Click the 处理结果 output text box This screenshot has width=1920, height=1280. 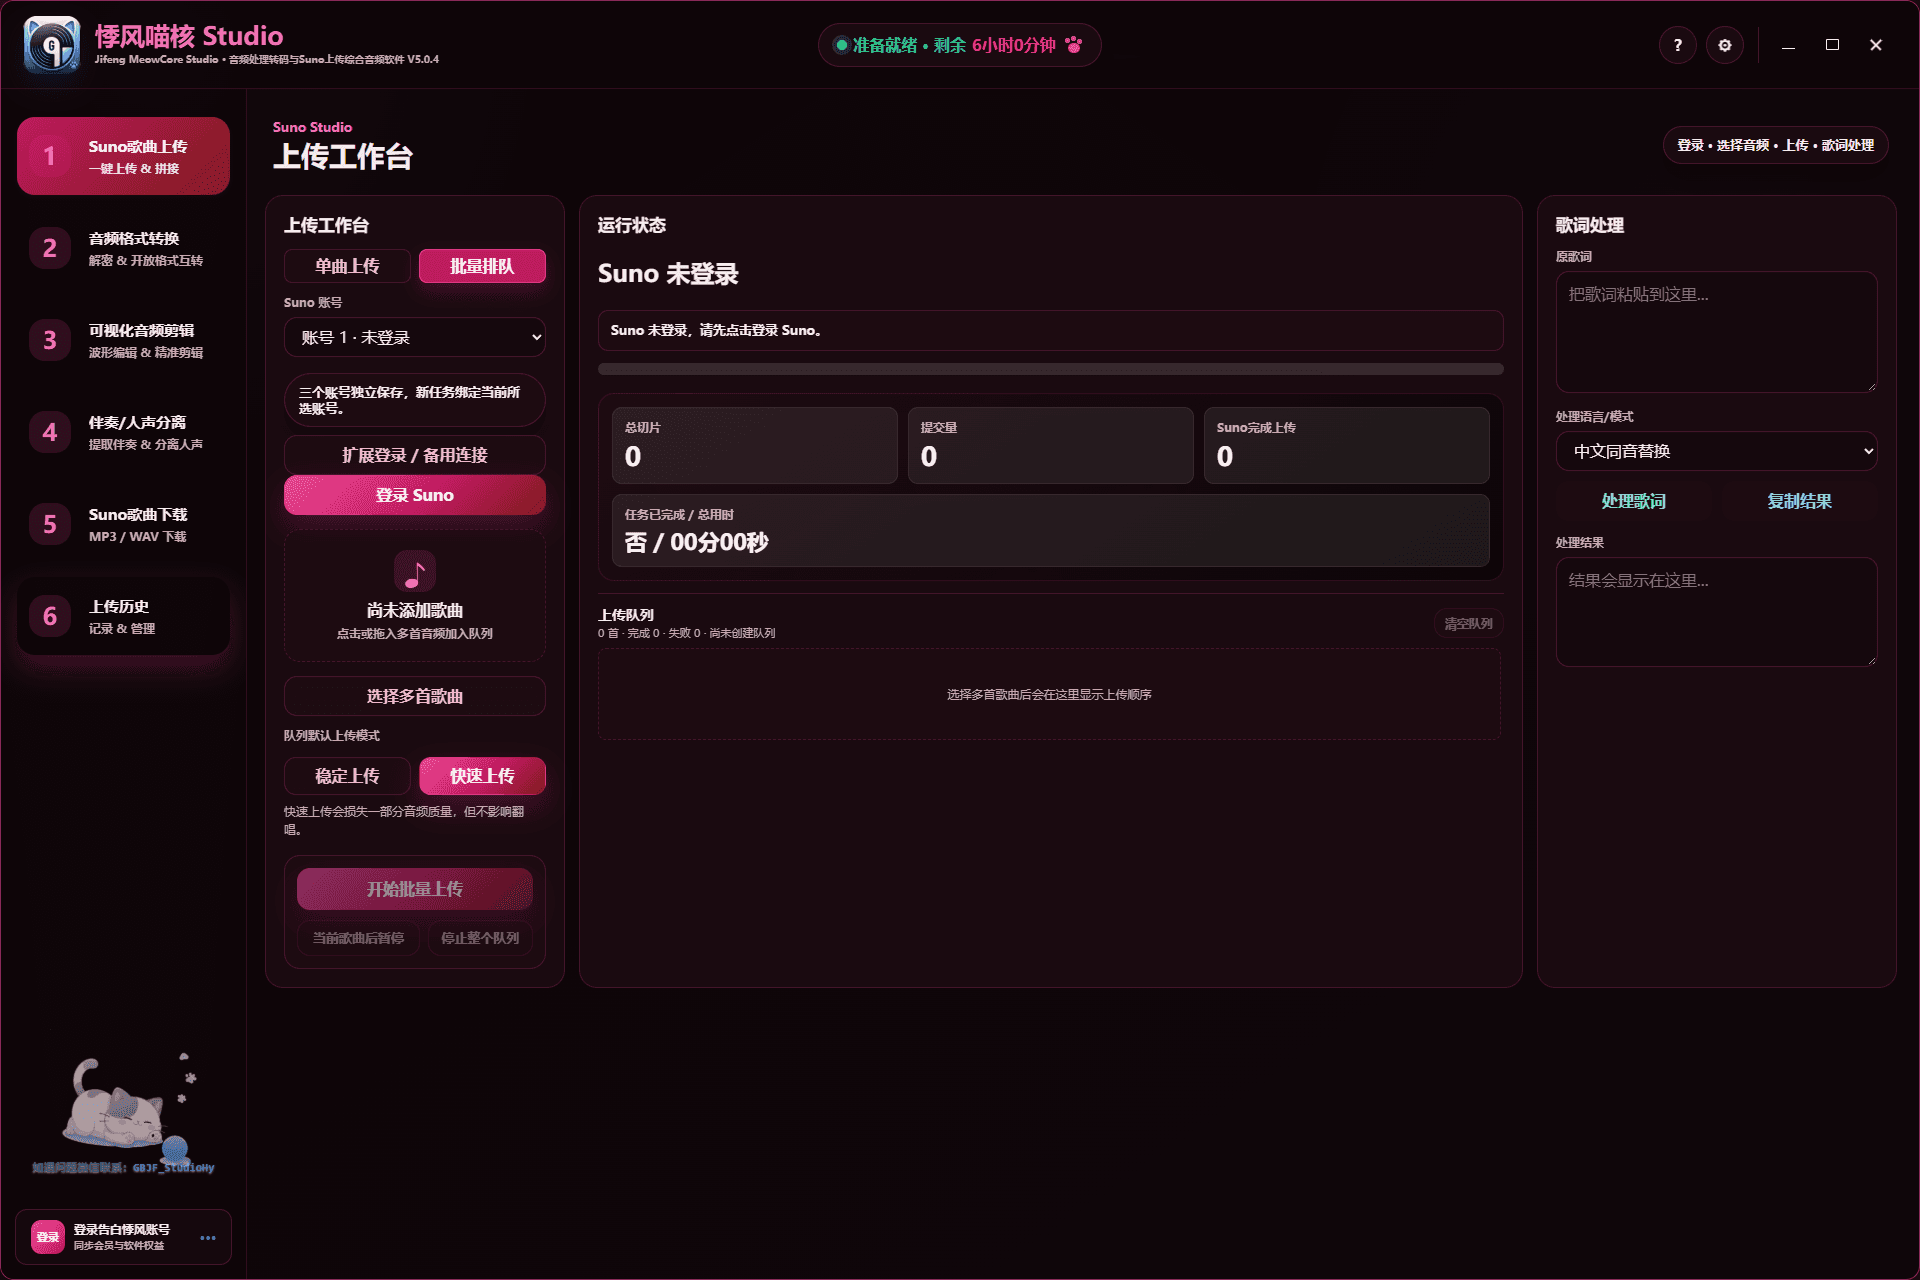1716,612
